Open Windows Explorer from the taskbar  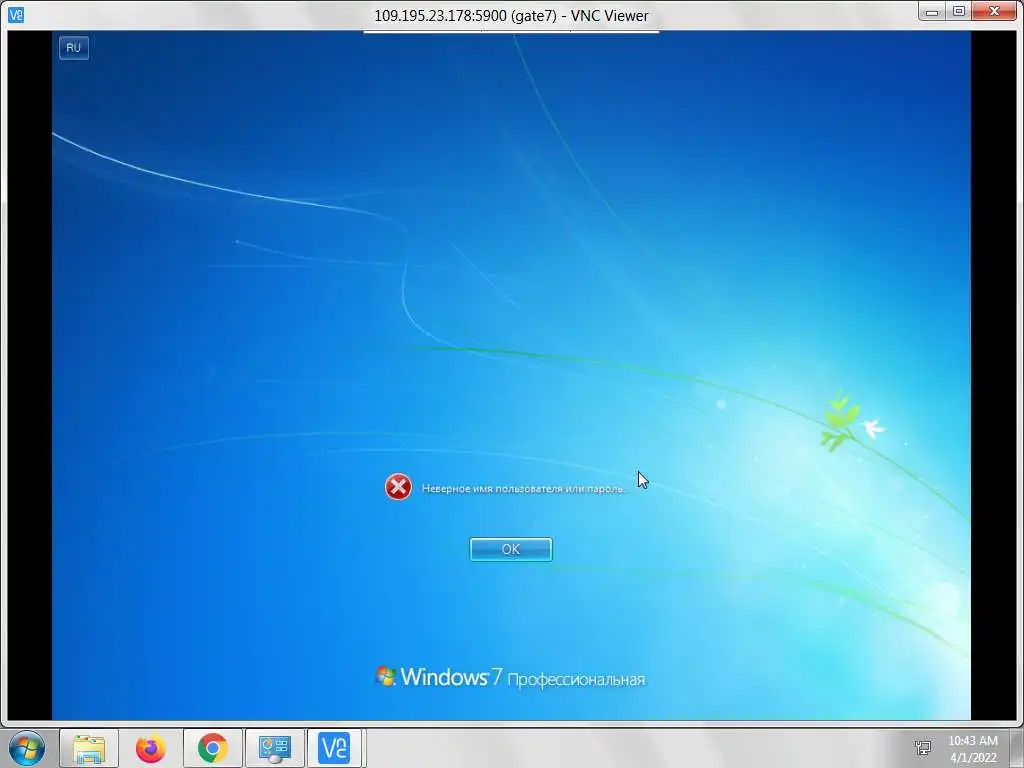tap(89, 748)
